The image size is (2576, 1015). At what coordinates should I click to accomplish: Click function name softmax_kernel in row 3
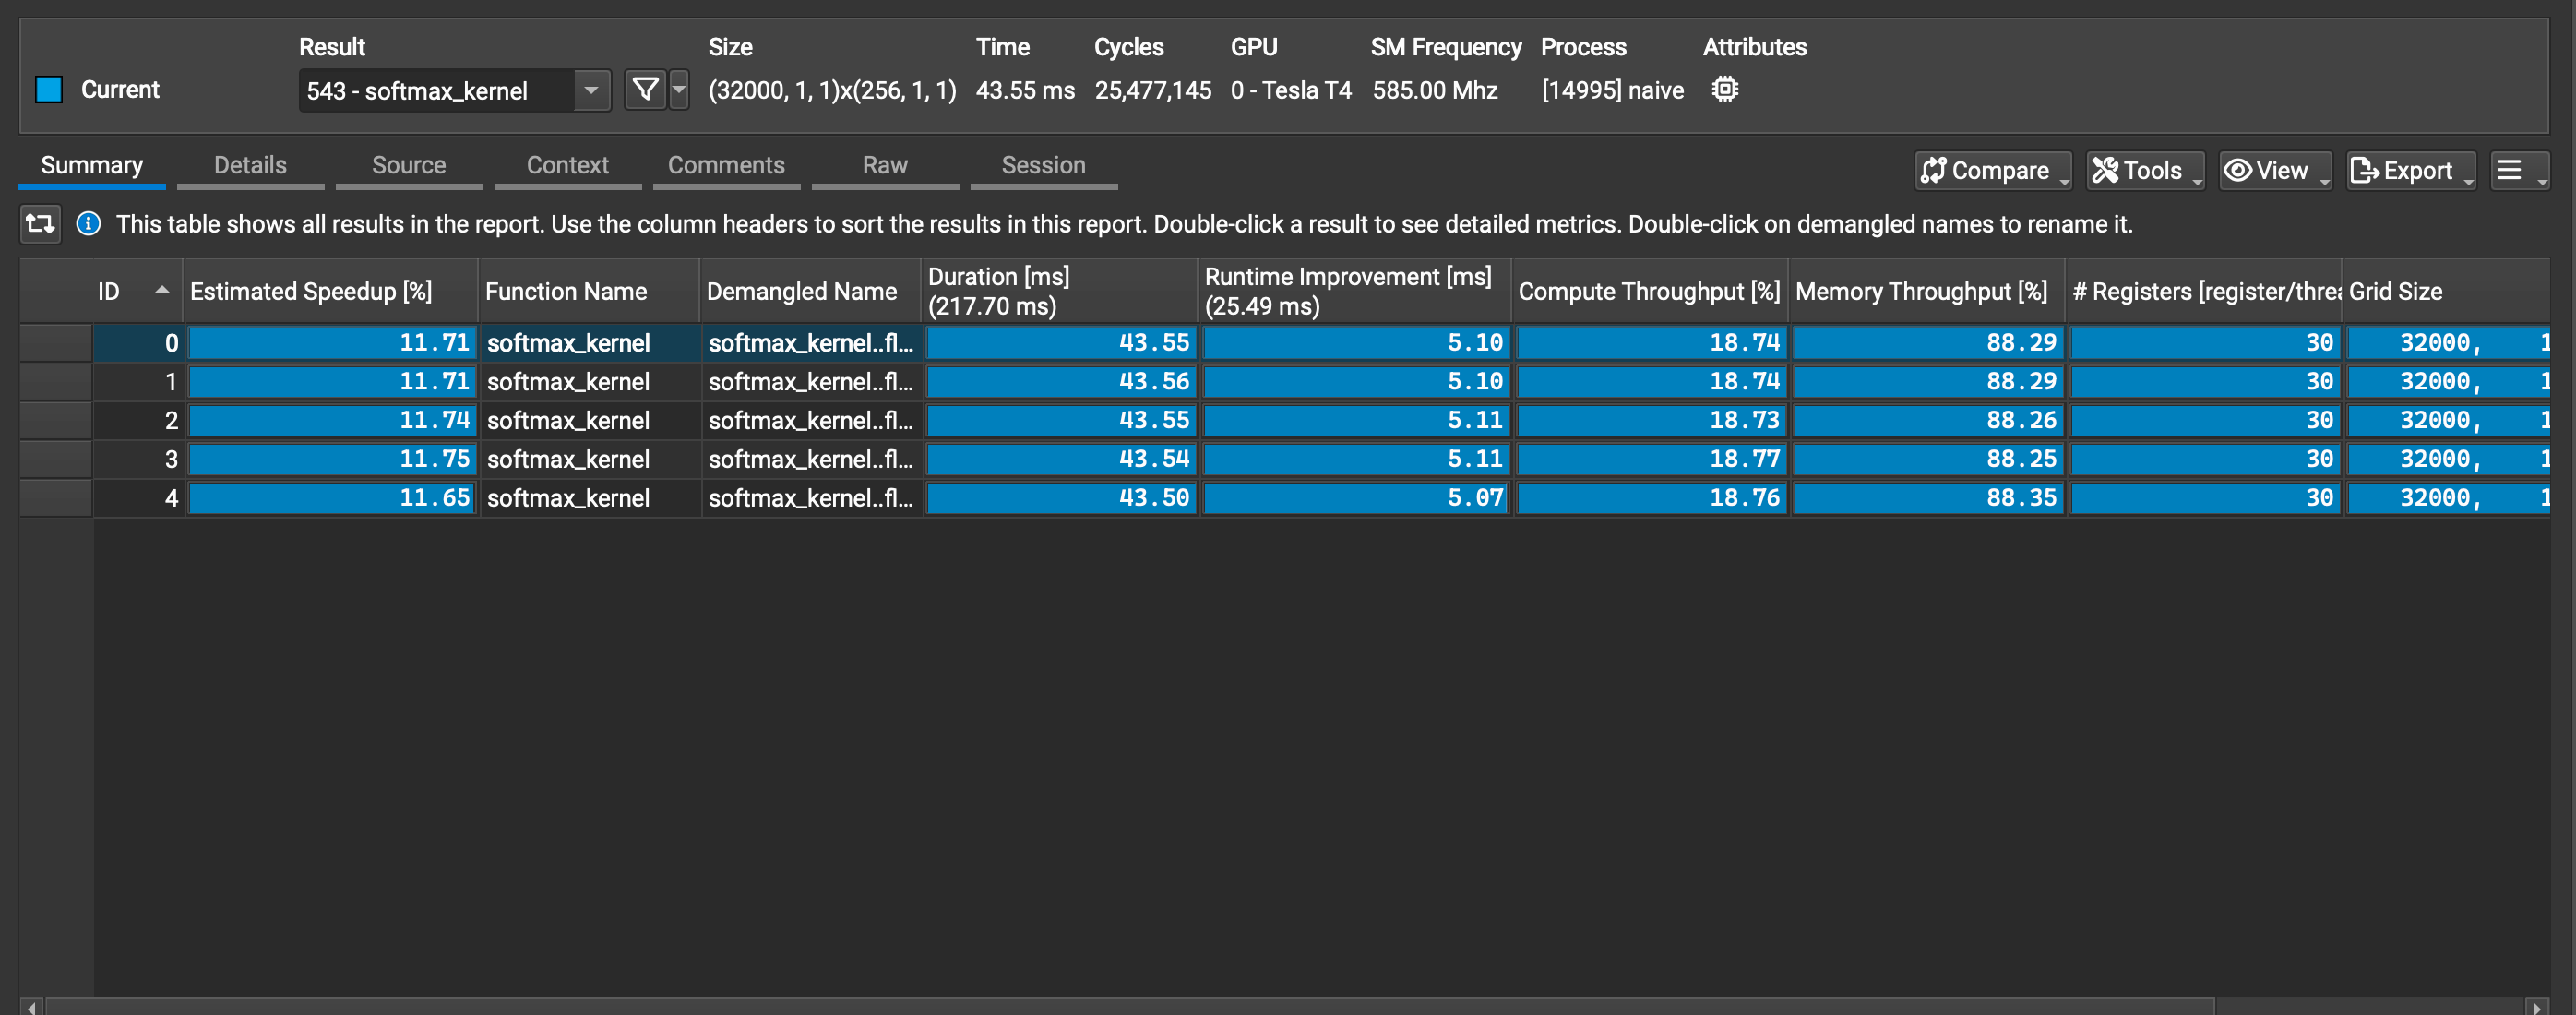568,459
